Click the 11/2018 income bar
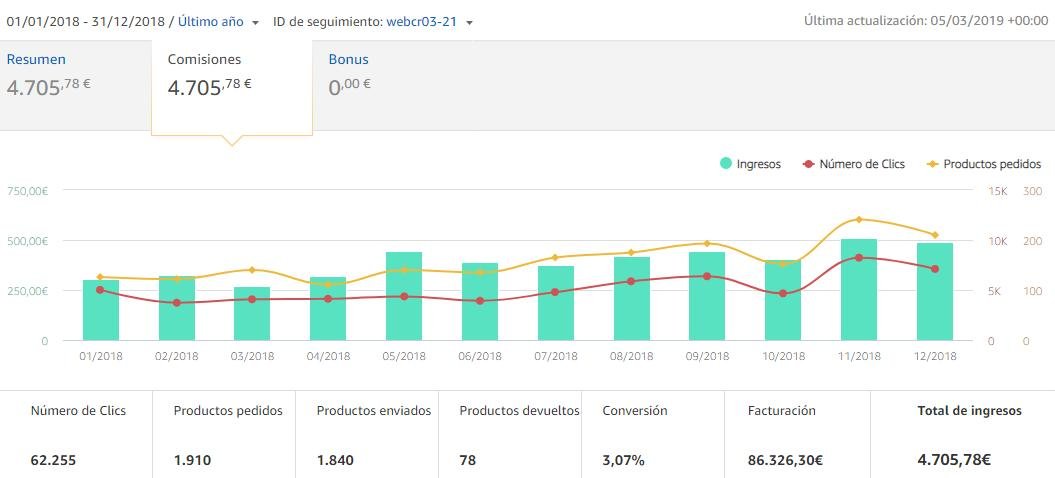The height and width of the screenshot is (478, 1055). pyautogui.click(x=859, y=289)
